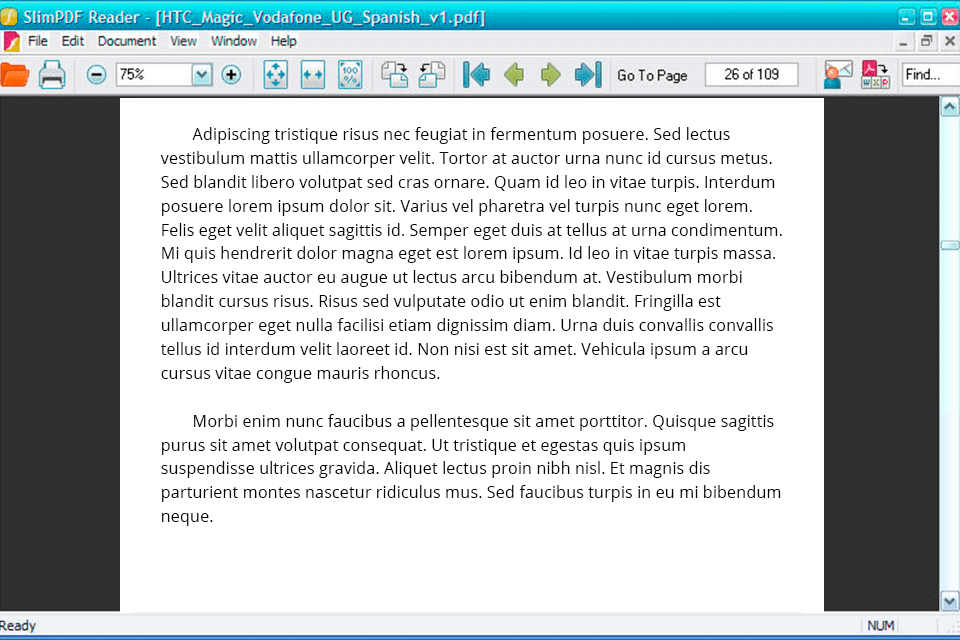The width and height of the screenshot is (960, 640).
Task: Go to the next page with the green right arrow
Action: (550, 75)
